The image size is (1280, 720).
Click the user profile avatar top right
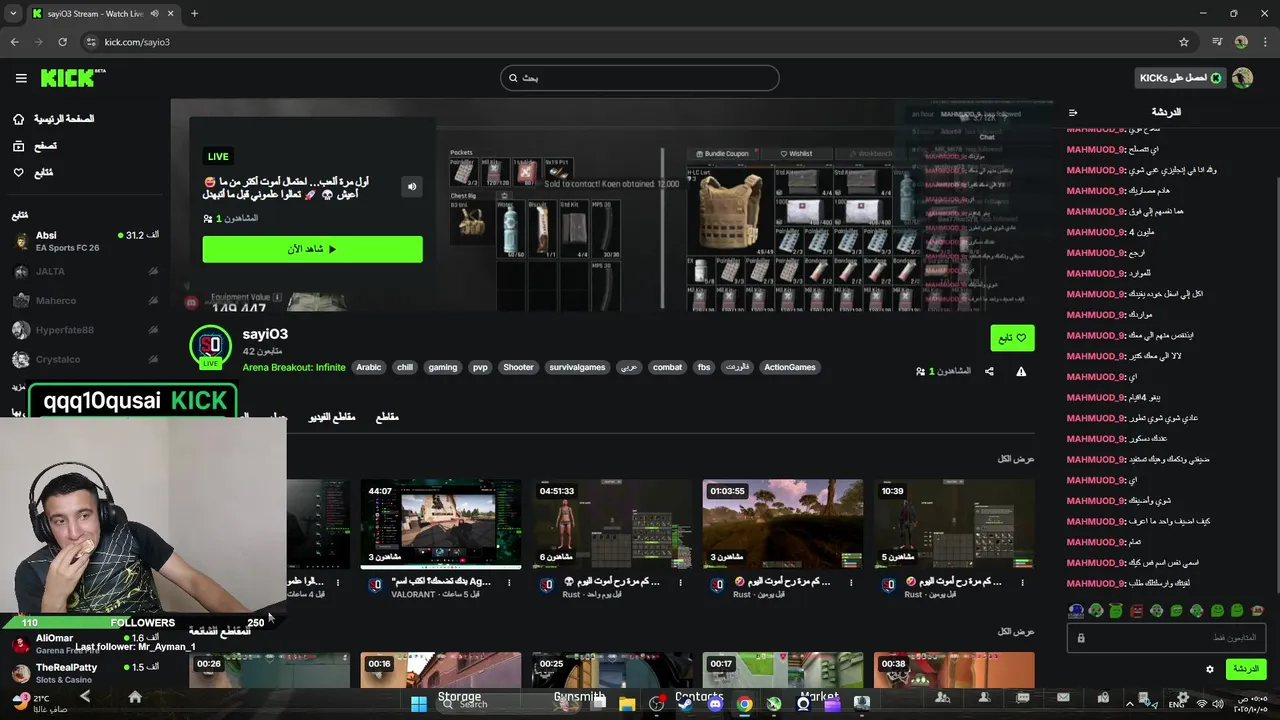tap(1242, 78)
